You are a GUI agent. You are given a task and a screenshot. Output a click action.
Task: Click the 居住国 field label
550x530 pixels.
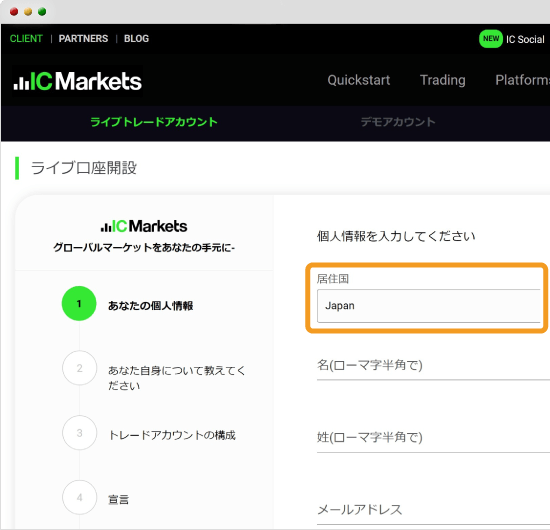tap(333, 279)
